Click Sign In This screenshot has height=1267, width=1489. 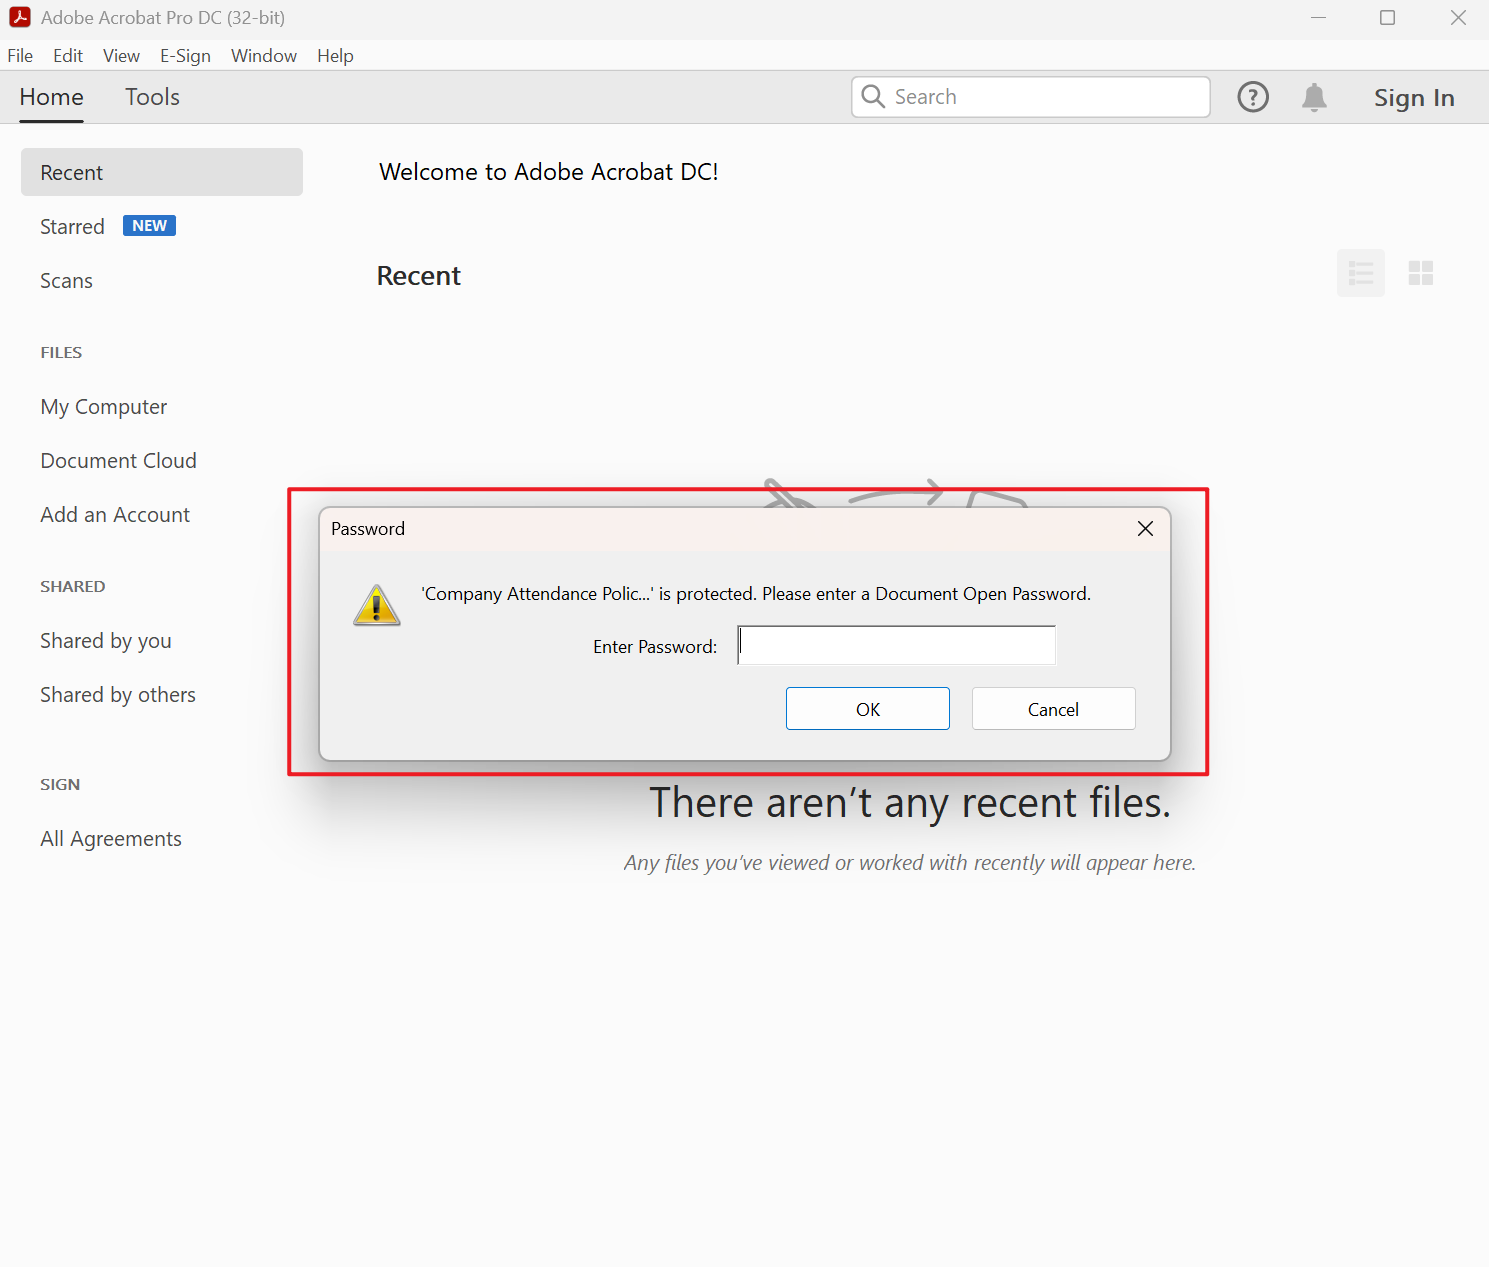pyautogui.click(x=1414, y=98)
